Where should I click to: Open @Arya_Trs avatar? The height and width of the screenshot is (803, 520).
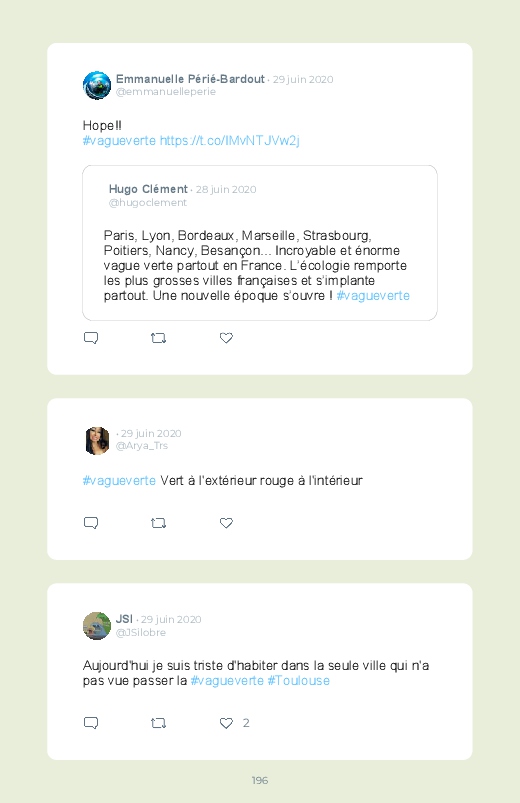(97, 440)
